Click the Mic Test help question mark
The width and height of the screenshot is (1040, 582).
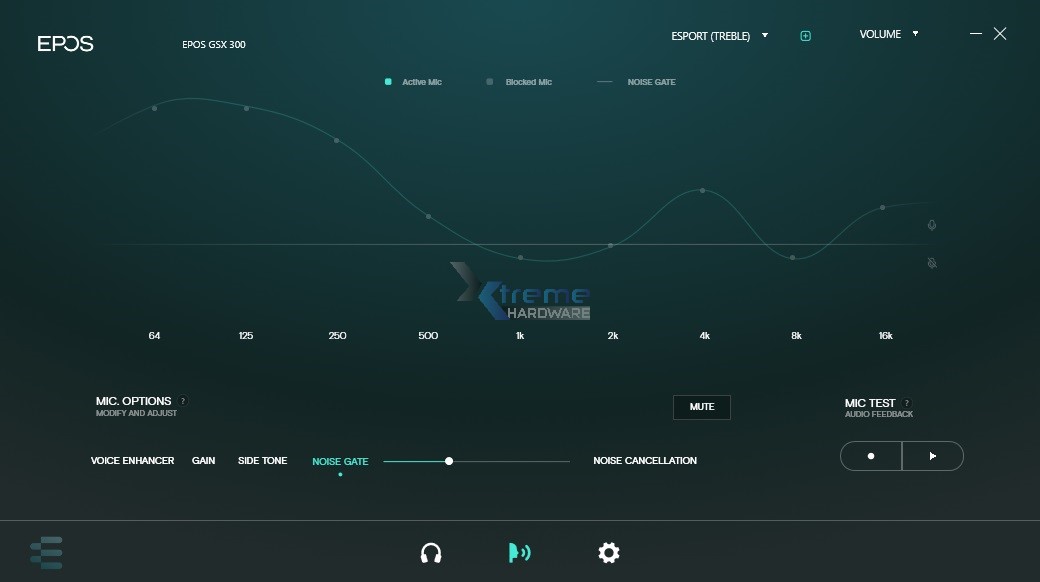click(907, 404)
